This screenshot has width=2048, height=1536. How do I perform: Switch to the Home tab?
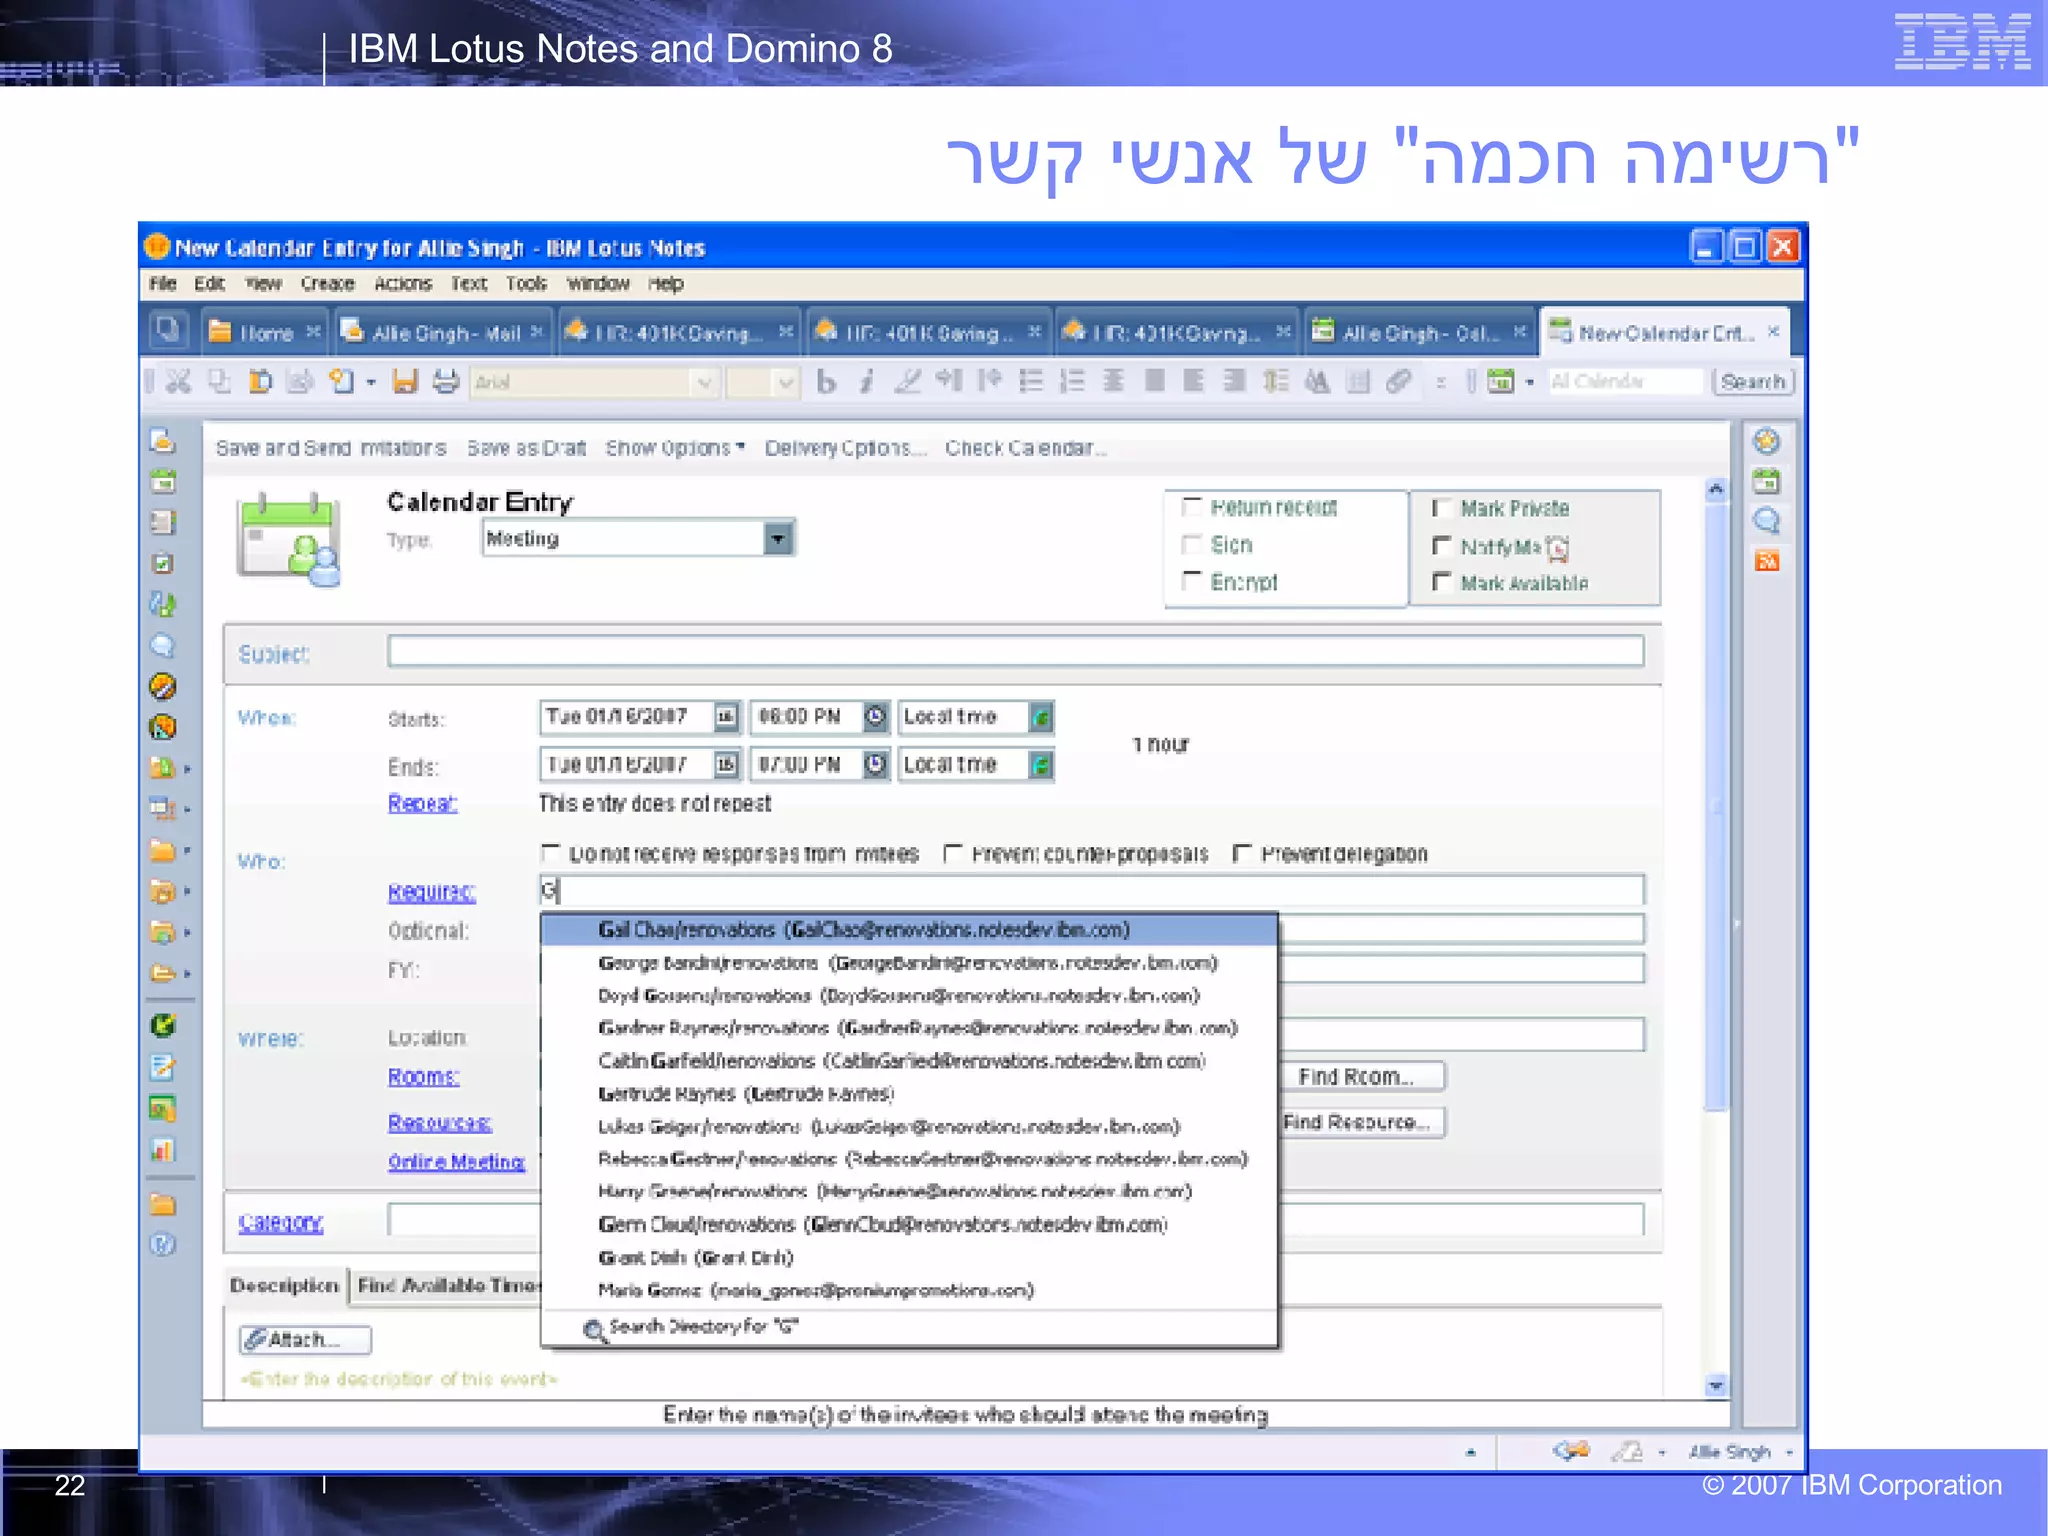pos(266,332)
